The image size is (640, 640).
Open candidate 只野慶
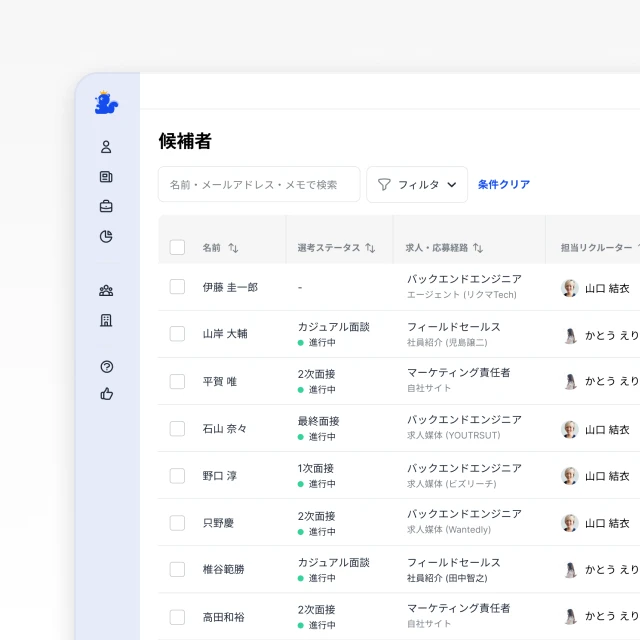[218, 523]
